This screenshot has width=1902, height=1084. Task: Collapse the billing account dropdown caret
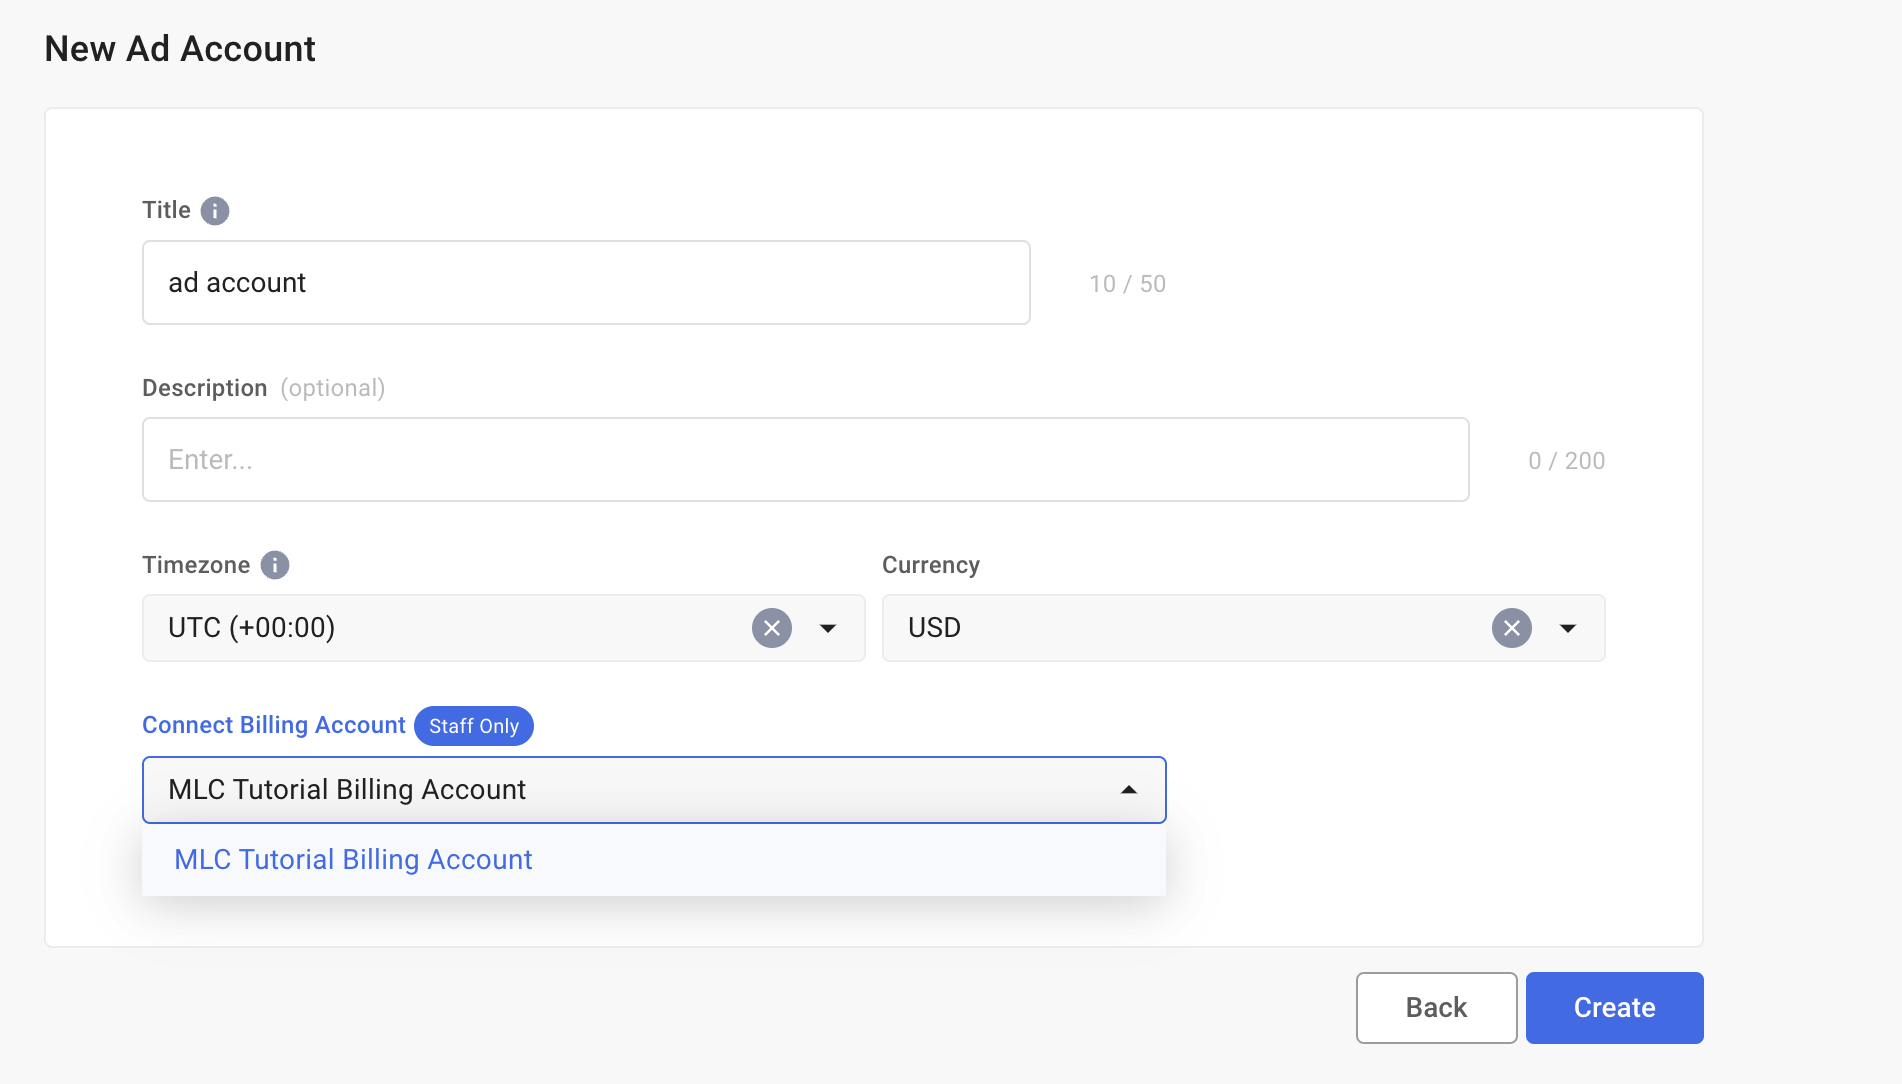click(1129, 790)
